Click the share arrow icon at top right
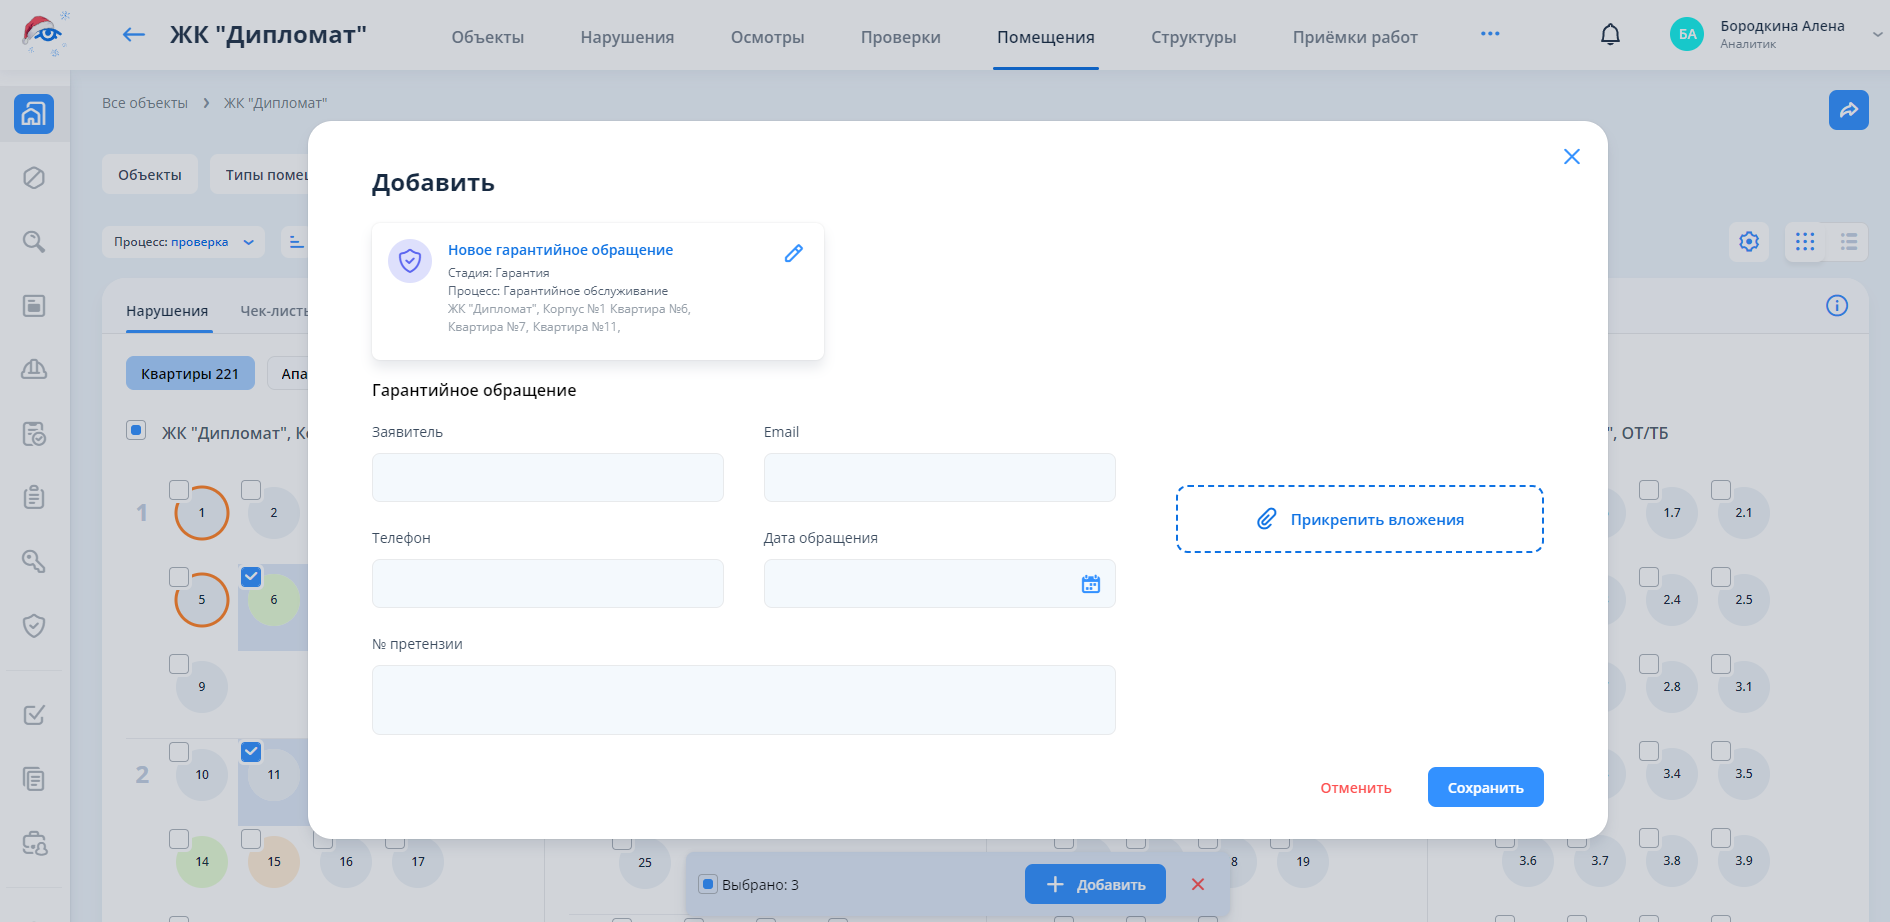This screenshot has width=1890, height=922. pyautogui.click(x=1848, y=110)
